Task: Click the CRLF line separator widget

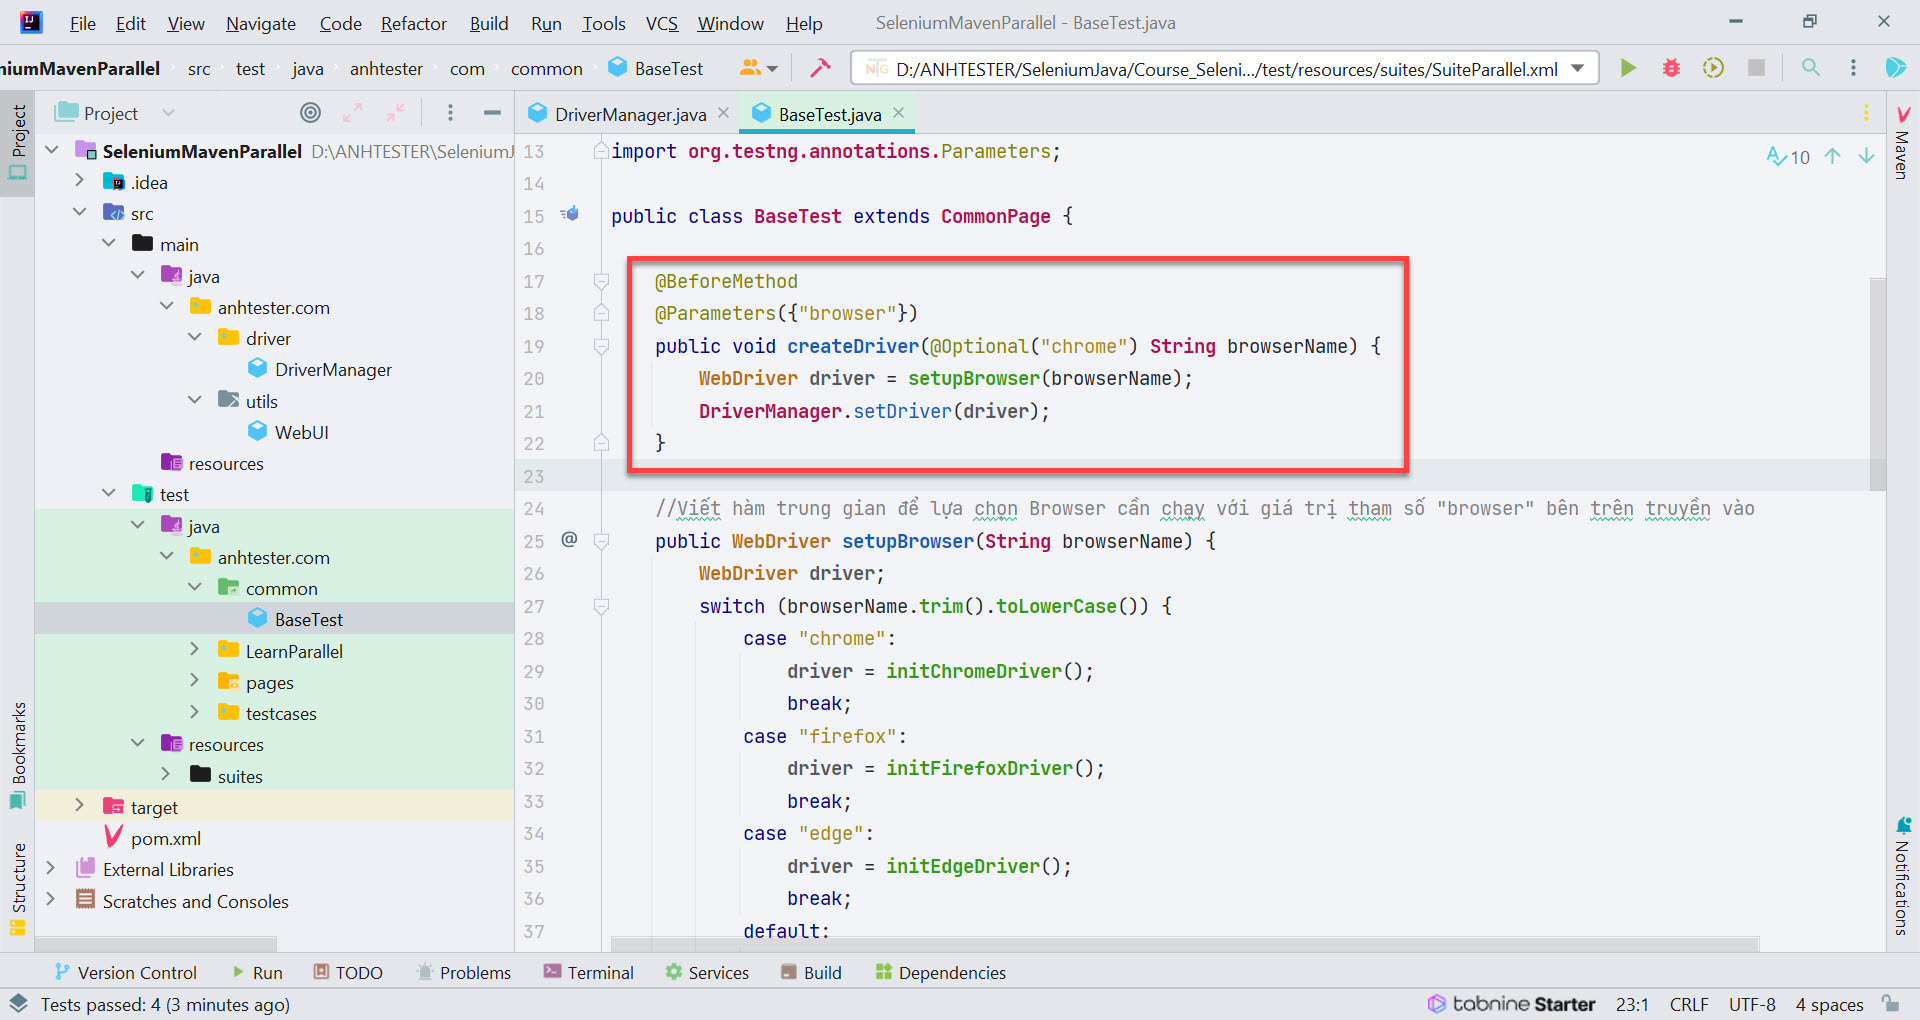Action: click(1689, 1004)
